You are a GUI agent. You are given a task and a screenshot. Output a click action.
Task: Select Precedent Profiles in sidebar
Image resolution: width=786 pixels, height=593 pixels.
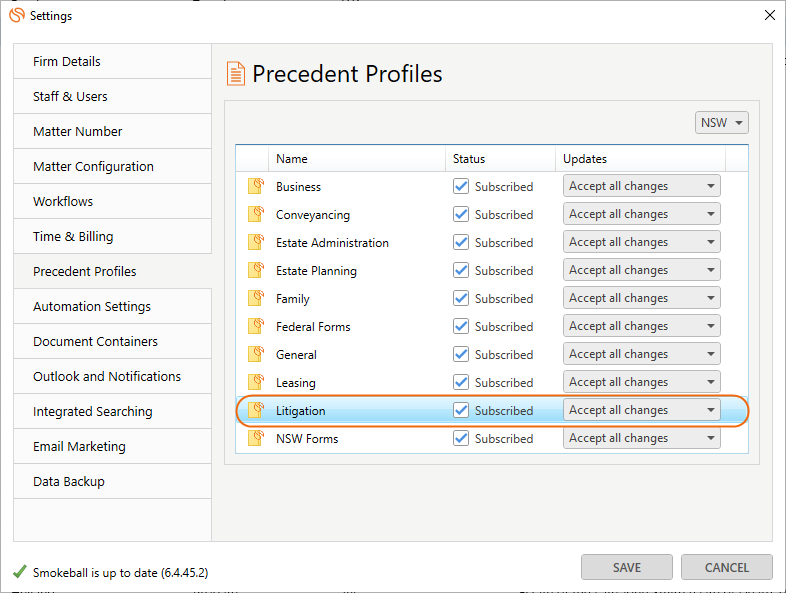click(x=112, y=271)
